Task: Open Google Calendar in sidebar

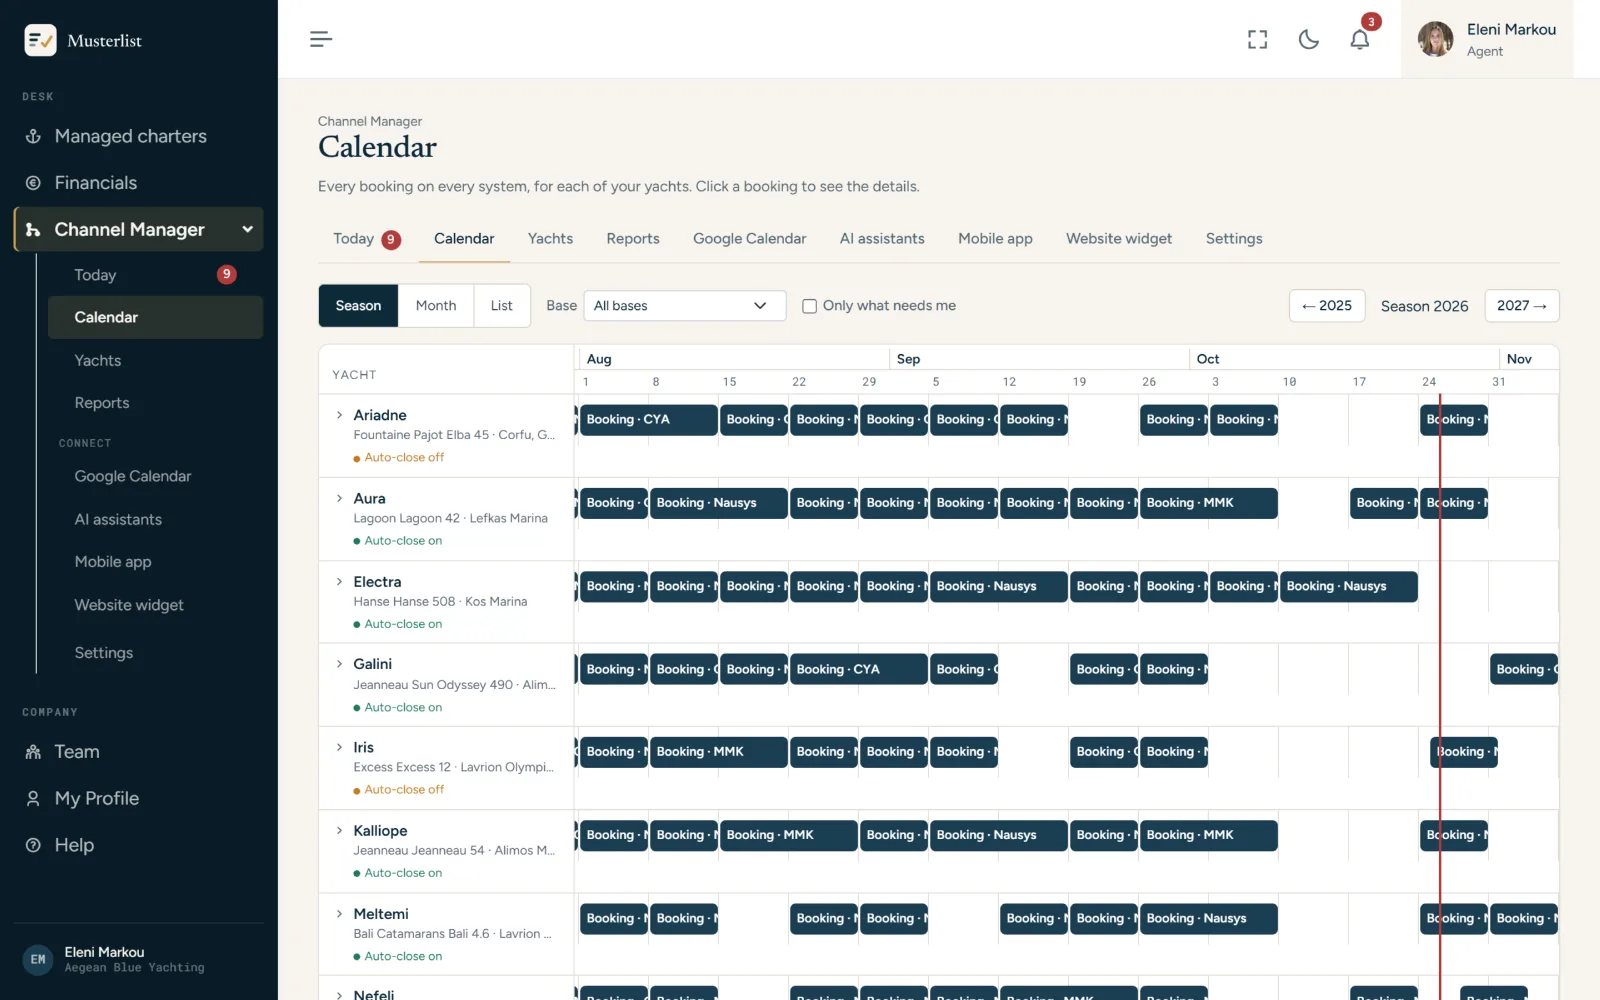Action: point(155,476)
